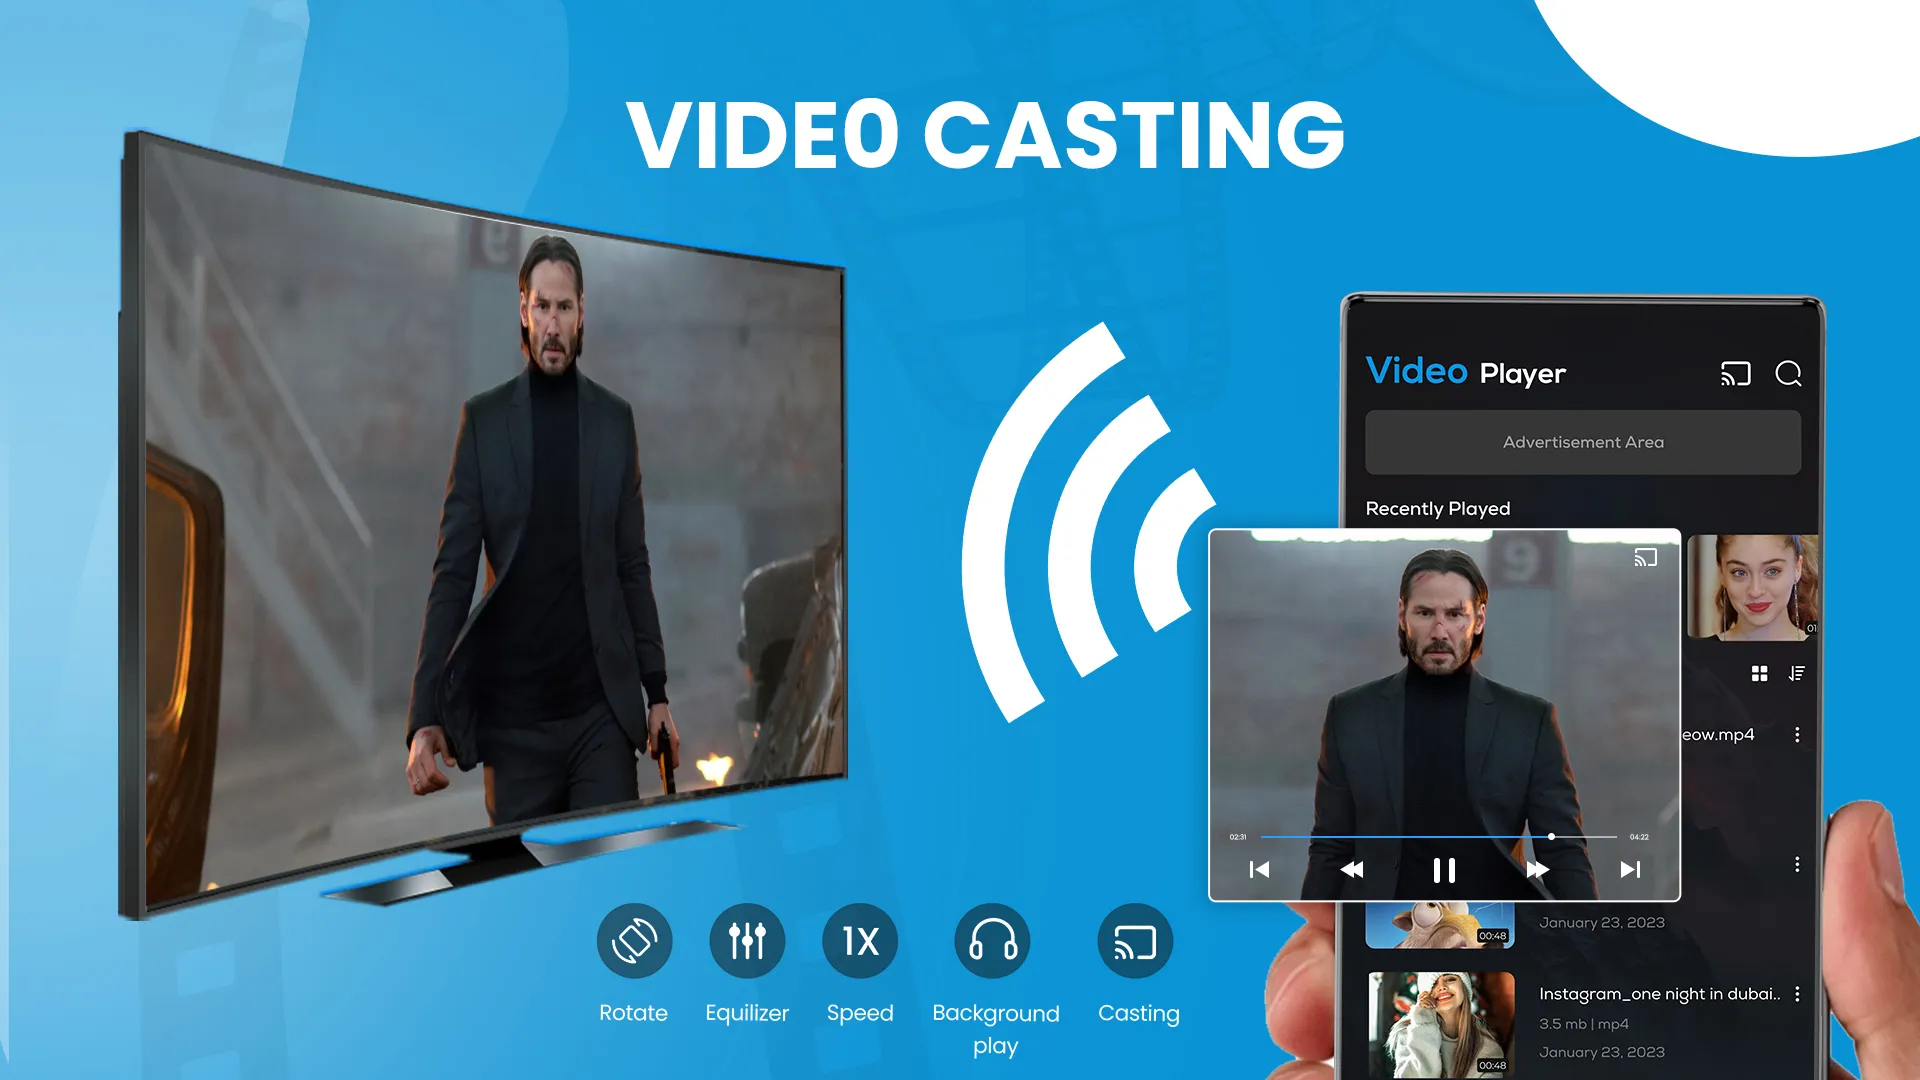Screen dimensions: 1920x1080
Task: Click skip to next track button
Action: pos(1630,868)
